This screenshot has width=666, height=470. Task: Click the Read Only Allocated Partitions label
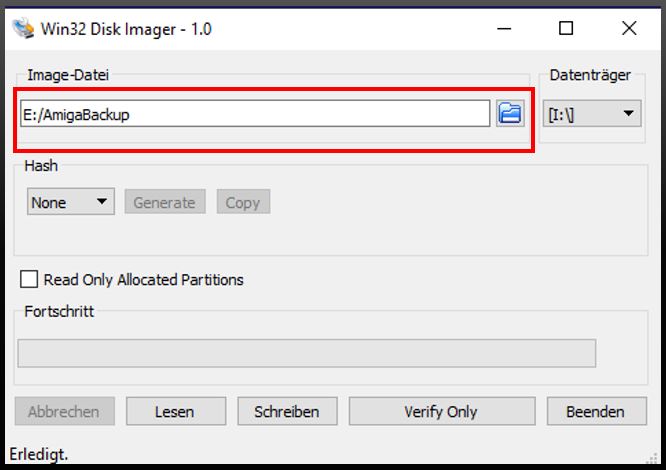(143, 280)
